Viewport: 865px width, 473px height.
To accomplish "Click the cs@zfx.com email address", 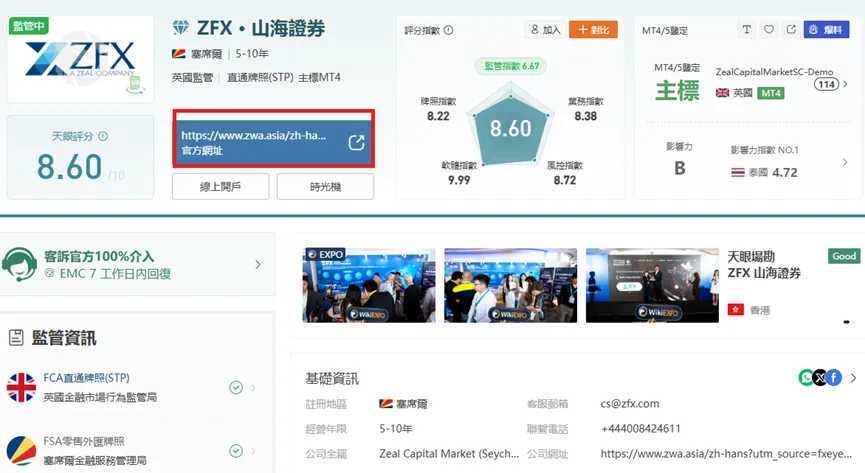I will coord(629,403).
